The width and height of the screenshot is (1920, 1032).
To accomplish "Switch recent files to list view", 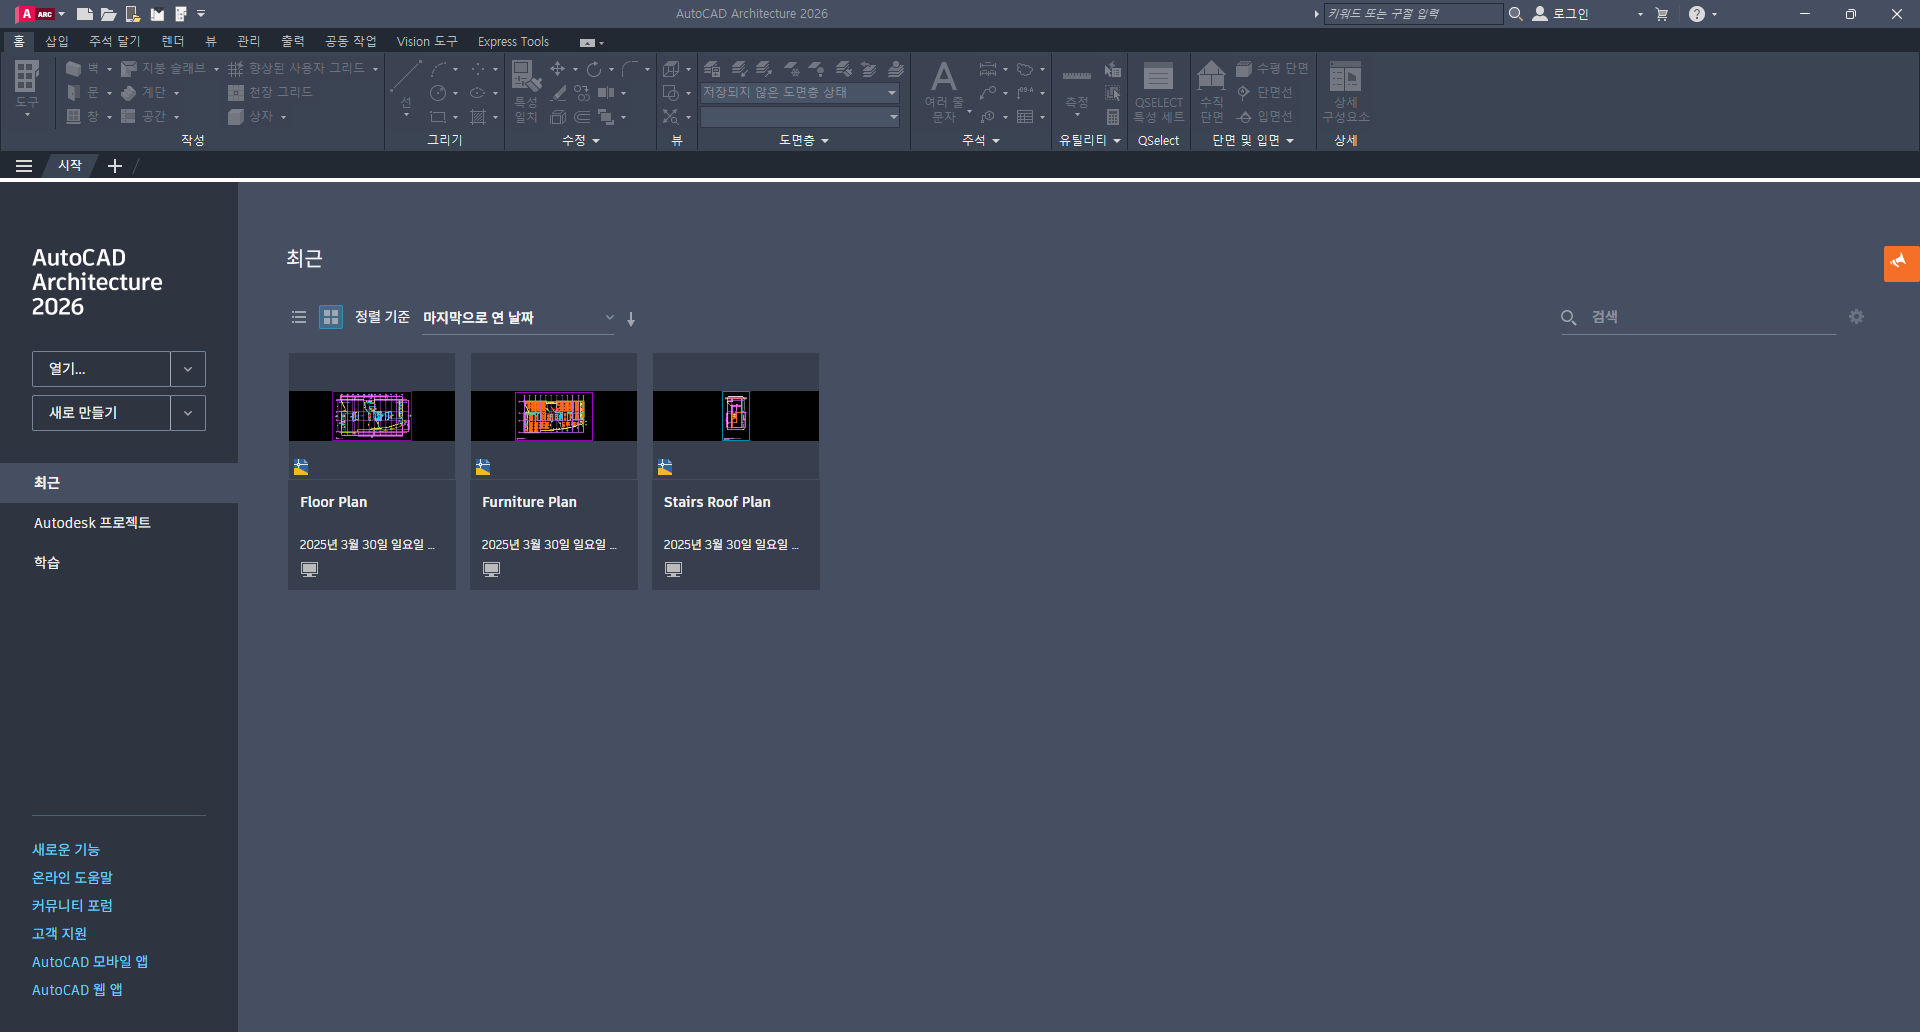I will (x=298, y=317).
